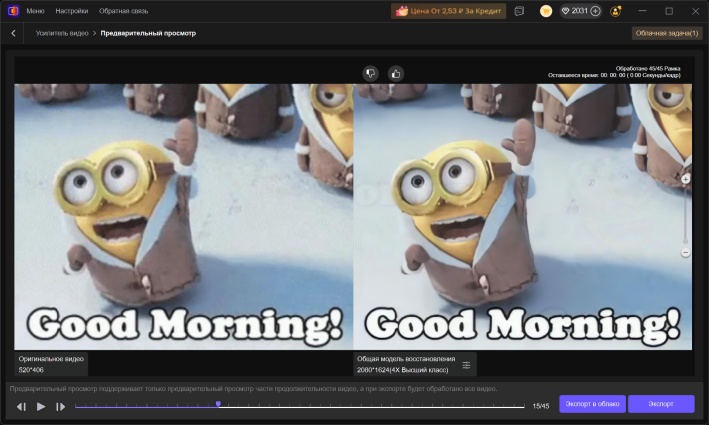Click the Общая модель восстановления label
This screenshot has height=425, width=709.
(x=406, y=359)
